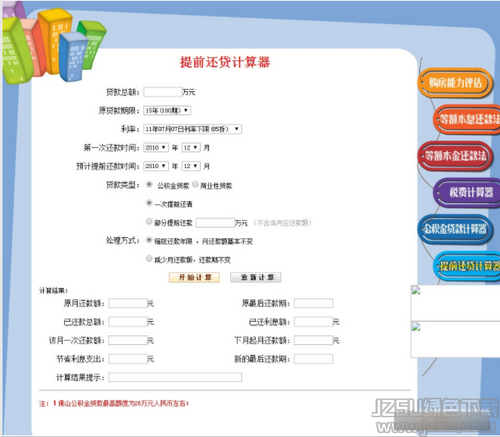This screenshot has width=500, height=437.
Task: Open the 预计提前还款时间 month dropdown
Action: (x=191, y=166)
